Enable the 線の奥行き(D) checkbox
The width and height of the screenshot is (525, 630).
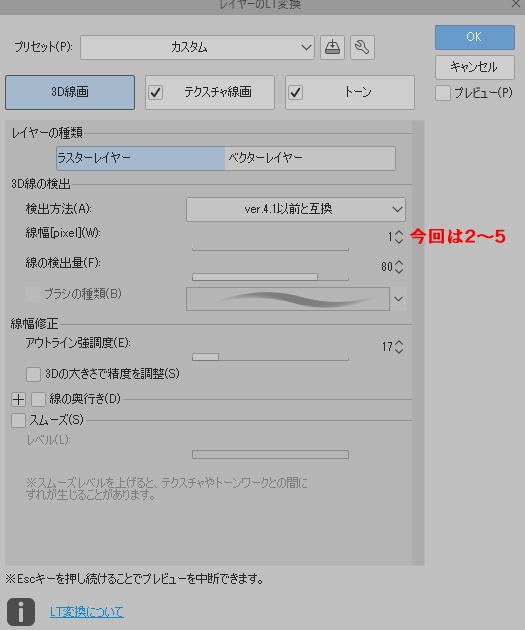39,399
